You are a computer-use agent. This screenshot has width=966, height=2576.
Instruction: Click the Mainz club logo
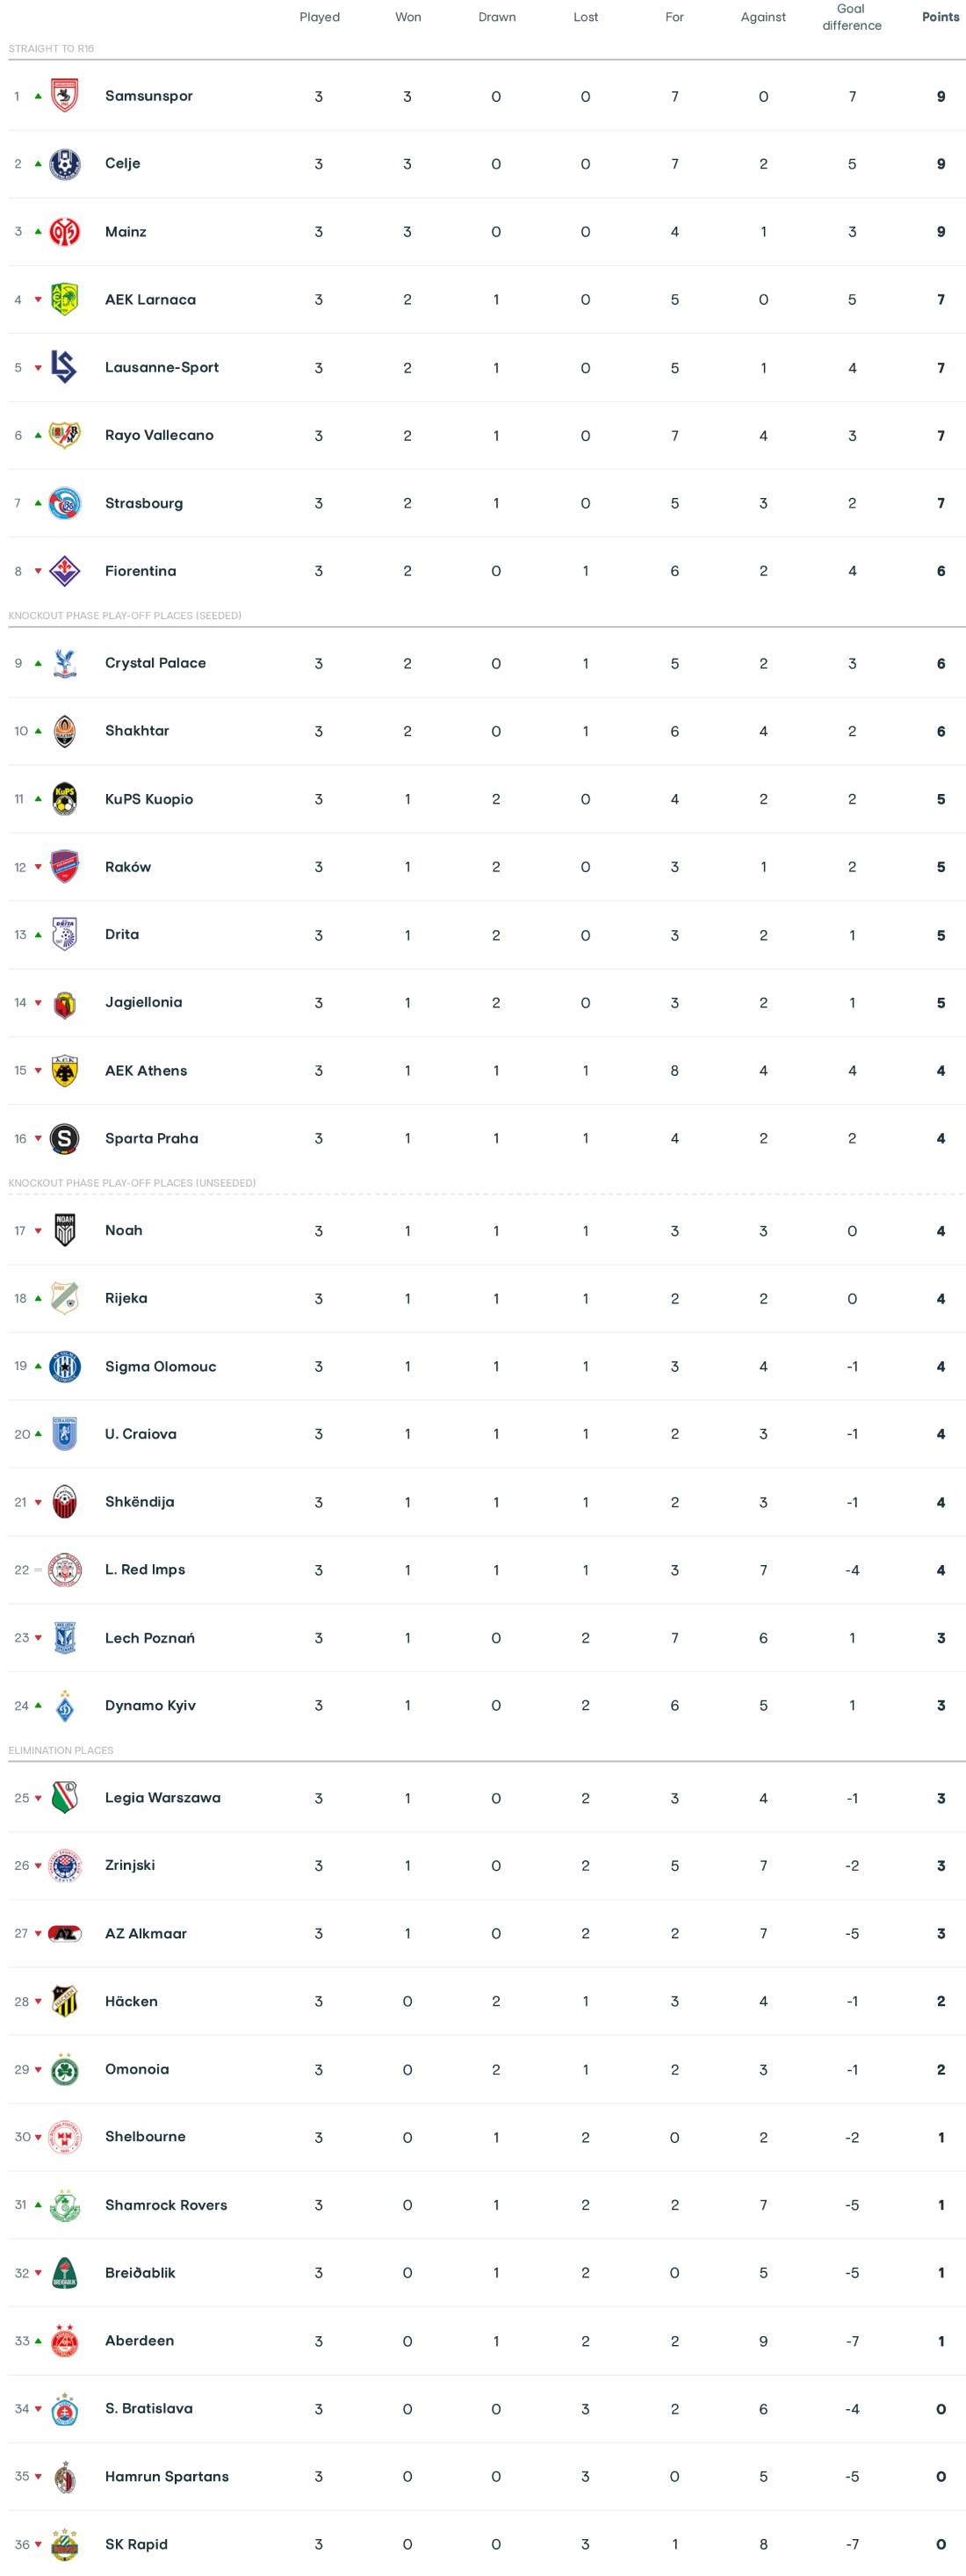pos(64,232)
